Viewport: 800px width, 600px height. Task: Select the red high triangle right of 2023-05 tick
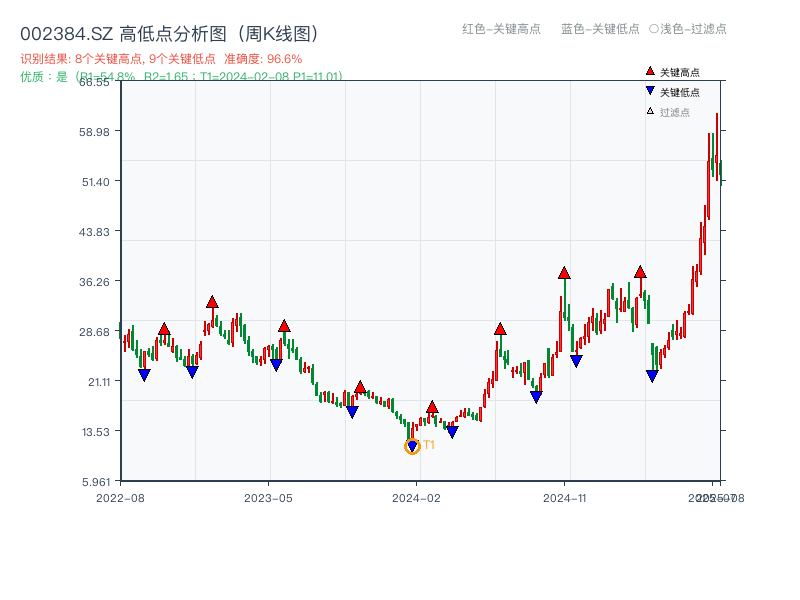284,326
